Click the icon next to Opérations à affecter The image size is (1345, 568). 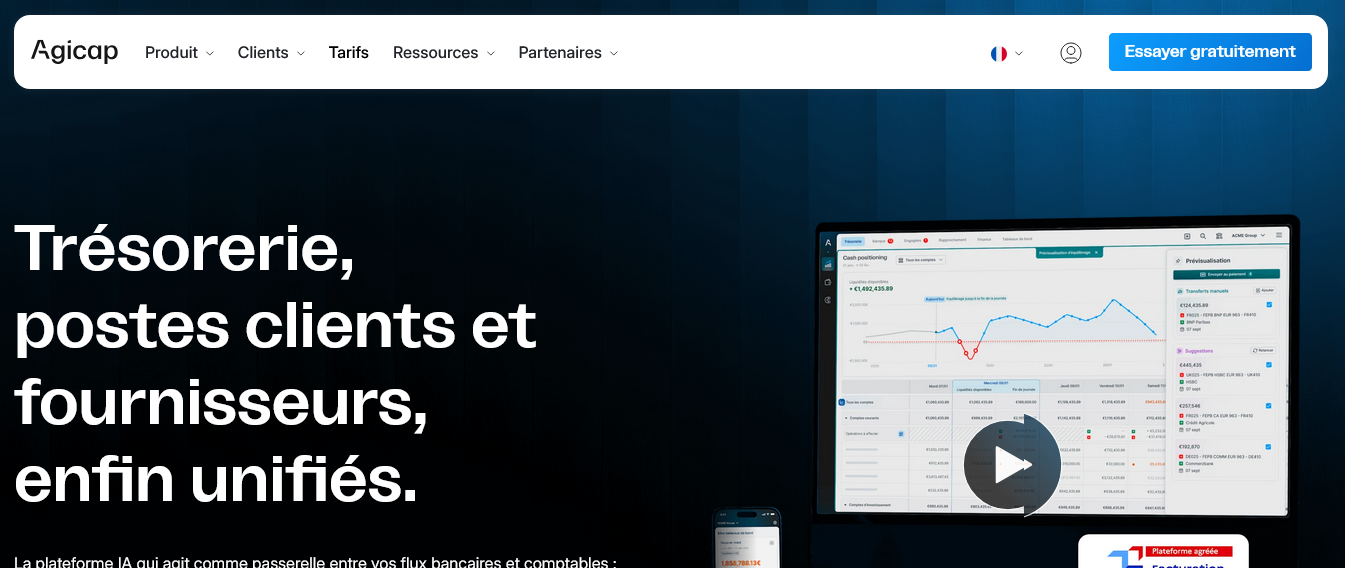click(x=901, y=434)
